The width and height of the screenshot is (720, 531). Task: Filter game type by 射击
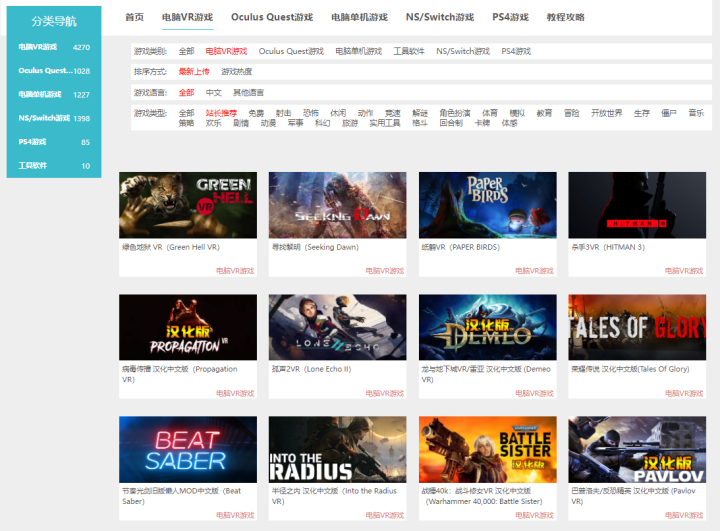click(x=284, y=113)
